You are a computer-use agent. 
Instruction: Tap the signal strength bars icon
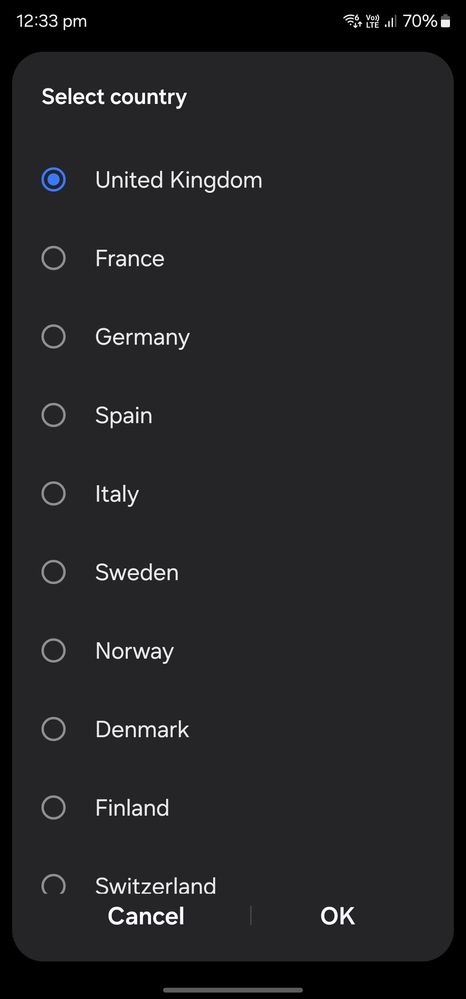coord(391,22)
